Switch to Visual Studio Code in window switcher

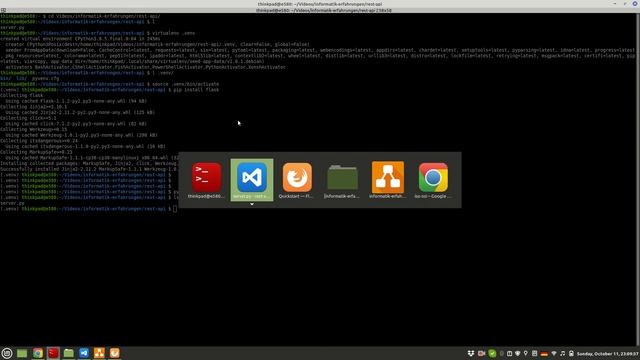coord(252,180)
